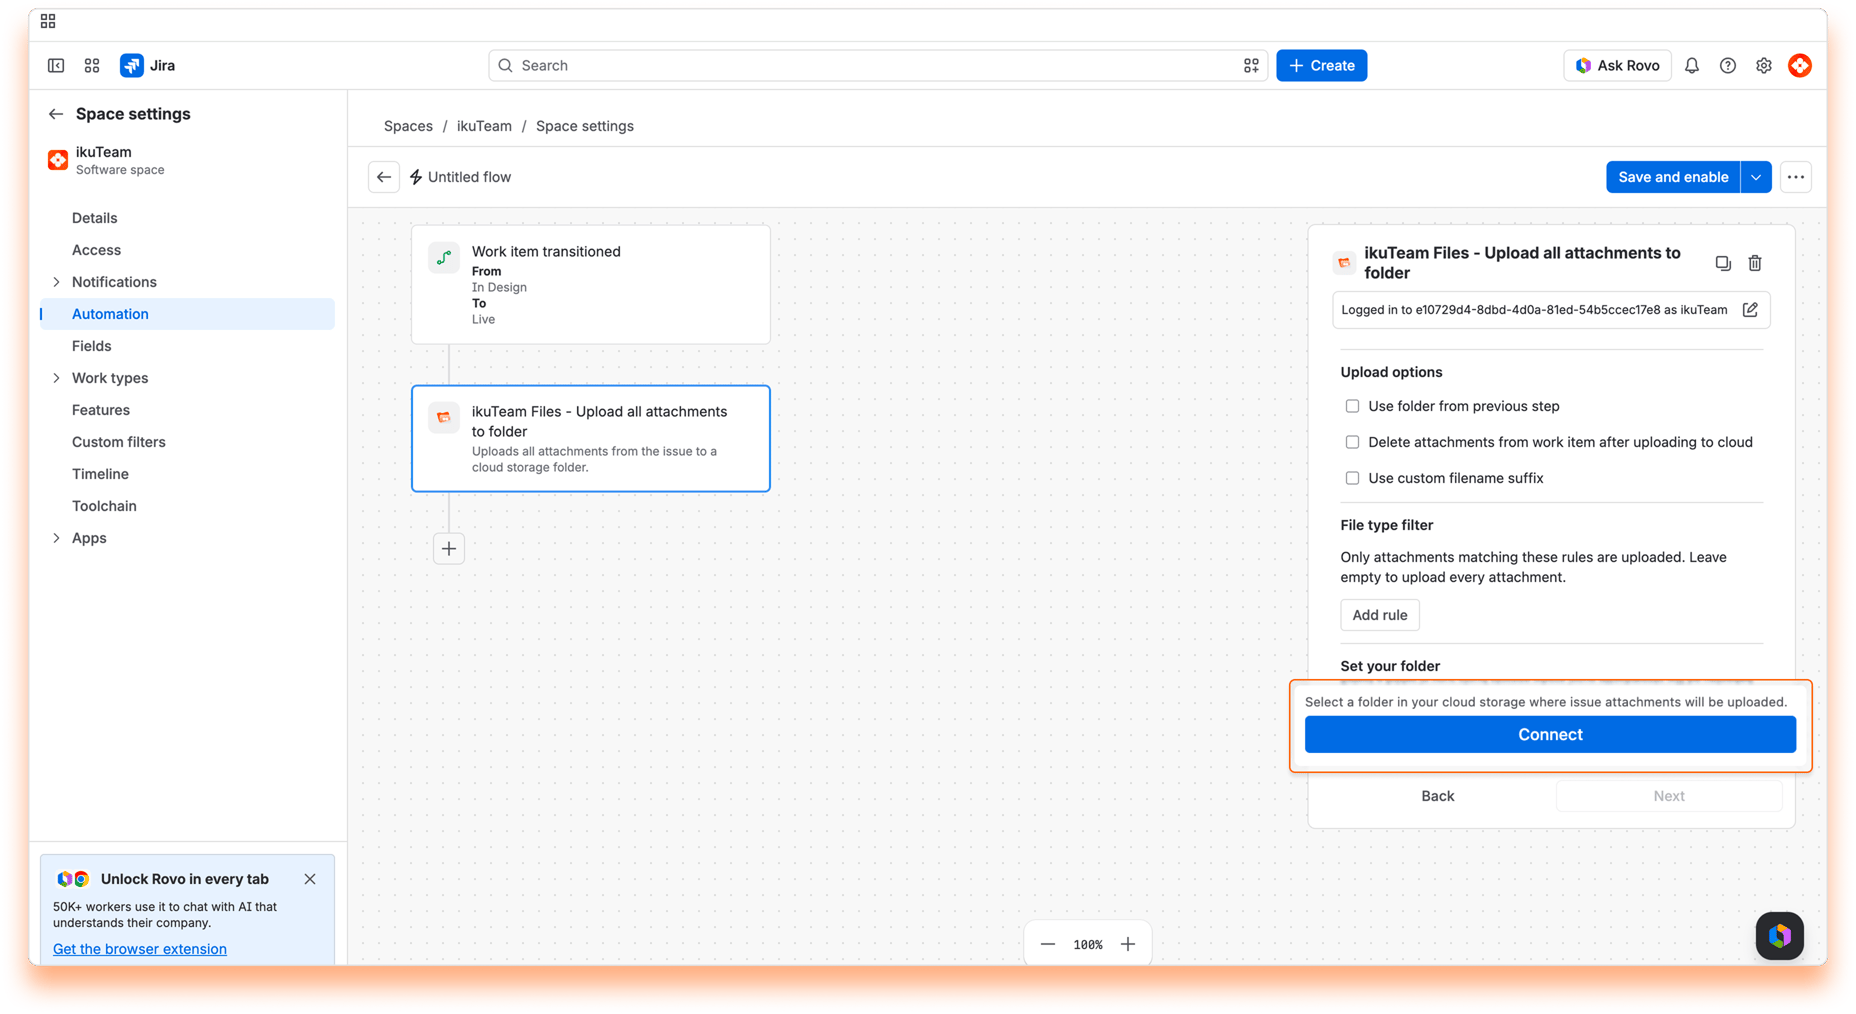1856x1014 pixels.
Task: Enable Use custom filename suffix
Action: coord(1352,478)
